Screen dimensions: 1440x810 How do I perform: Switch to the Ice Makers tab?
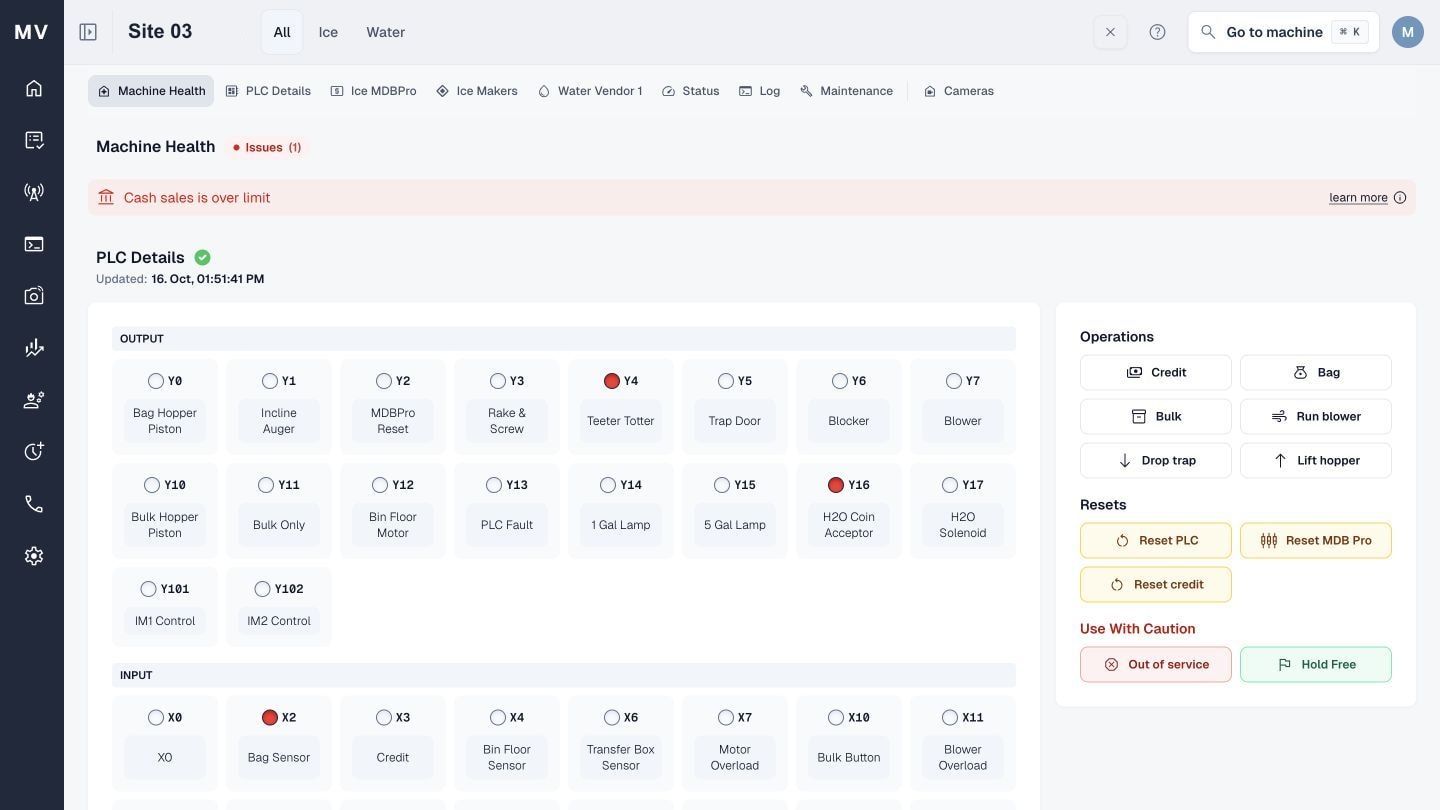coord(477,91)
